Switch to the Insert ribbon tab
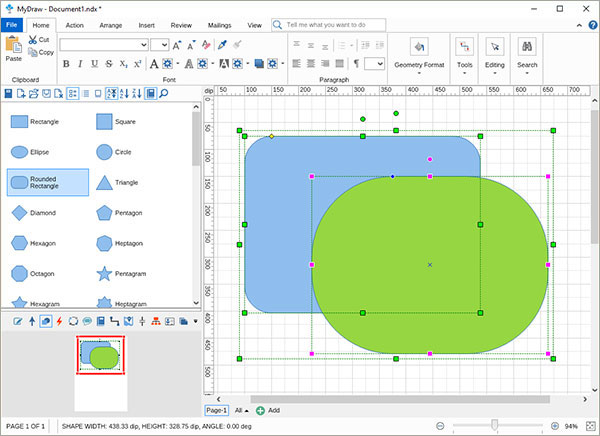 147,23
